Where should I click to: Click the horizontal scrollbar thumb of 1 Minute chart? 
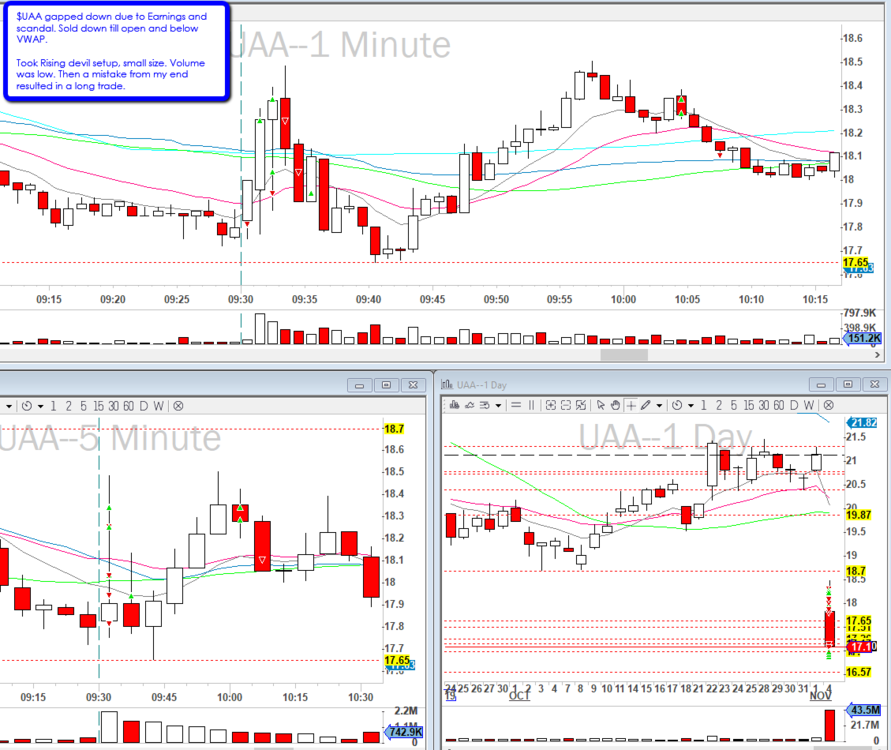(x=624, y=355)
